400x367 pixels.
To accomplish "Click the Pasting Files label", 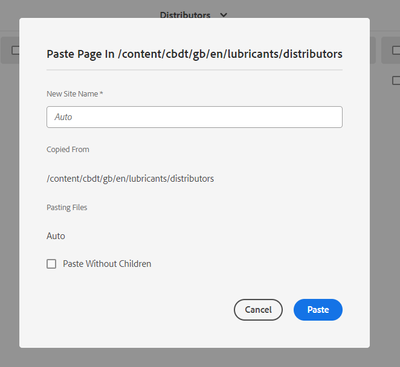I will [x=67, y=207].
